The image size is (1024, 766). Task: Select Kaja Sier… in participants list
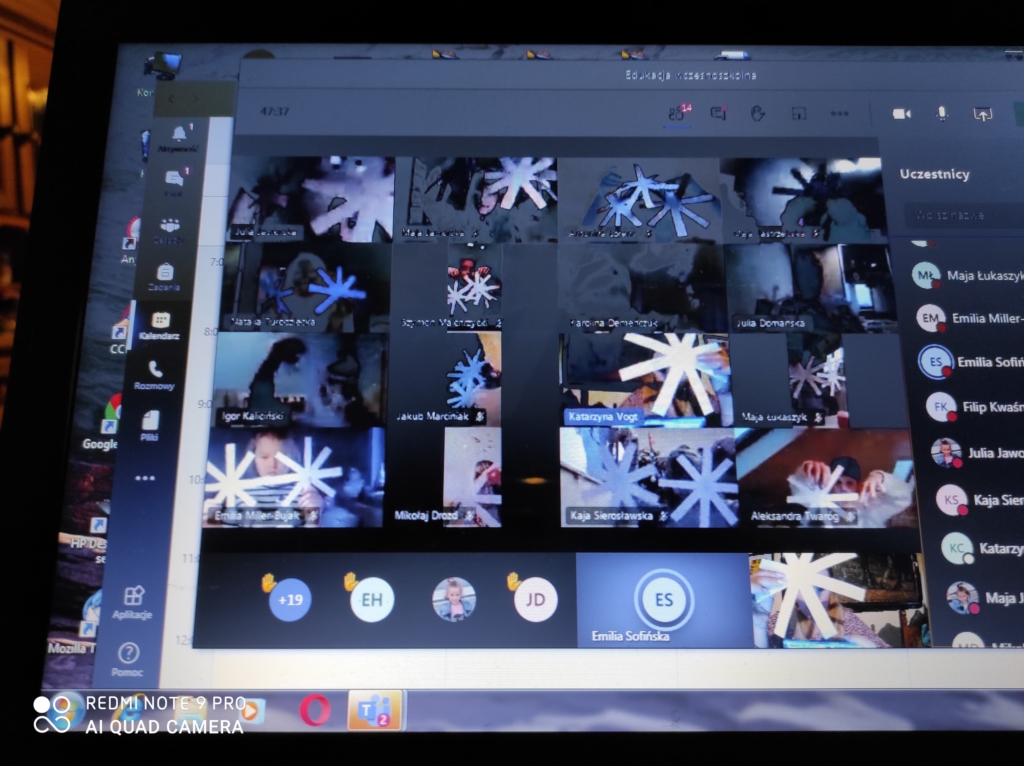[980, 500]
